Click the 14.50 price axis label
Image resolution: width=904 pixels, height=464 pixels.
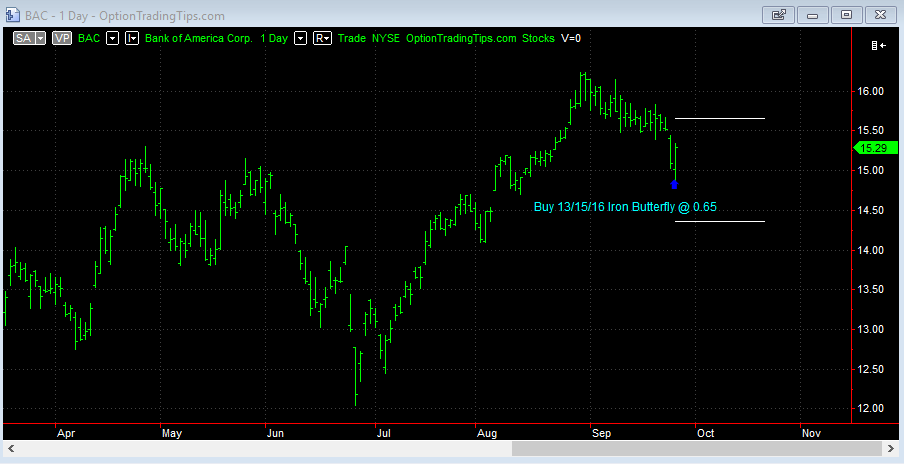[870, 210]
